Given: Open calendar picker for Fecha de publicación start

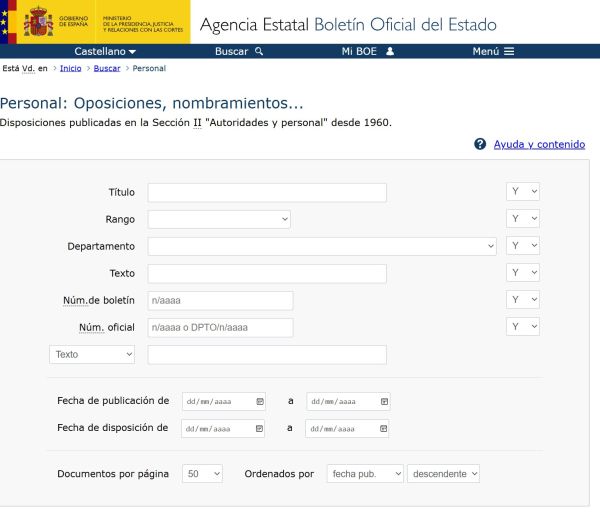Looking at the screenshot, I should pyautogui.click(x=260, y=401).
